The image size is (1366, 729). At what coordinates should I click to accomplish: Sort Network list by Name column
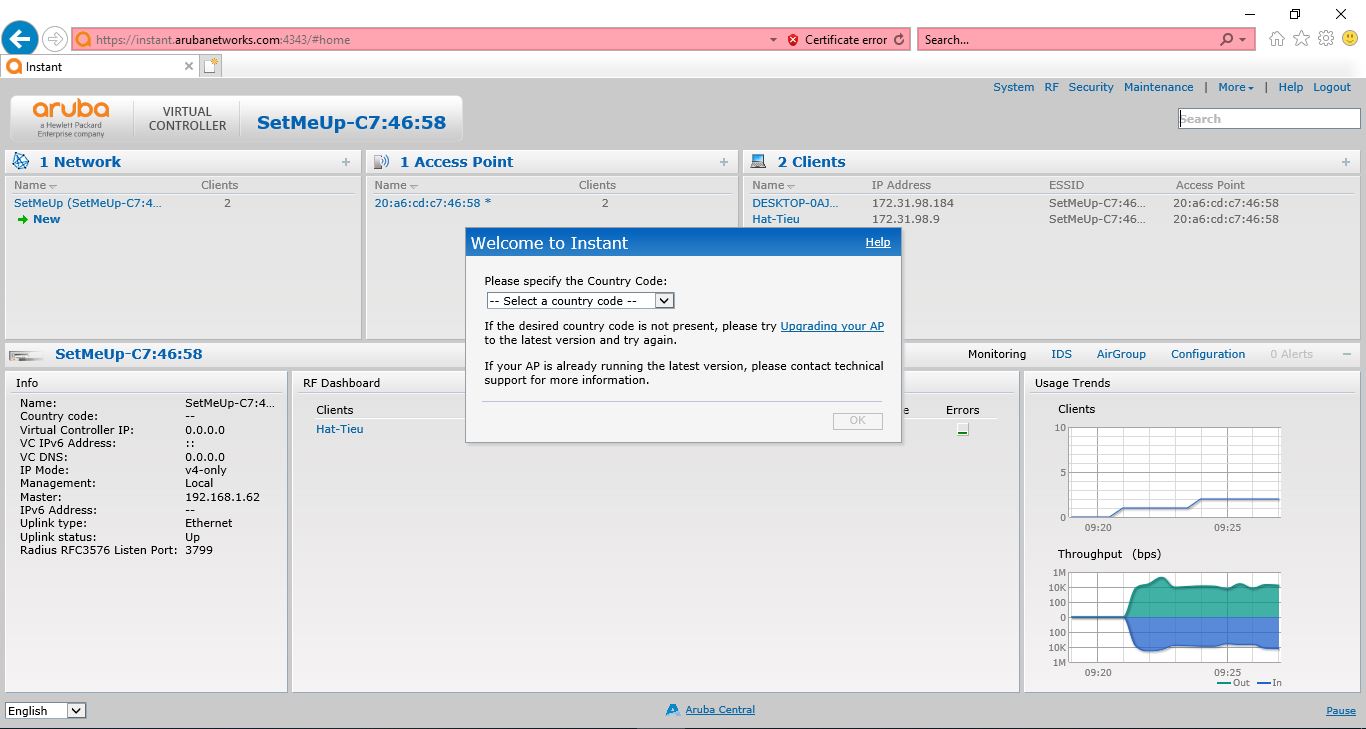coord(35,185)
